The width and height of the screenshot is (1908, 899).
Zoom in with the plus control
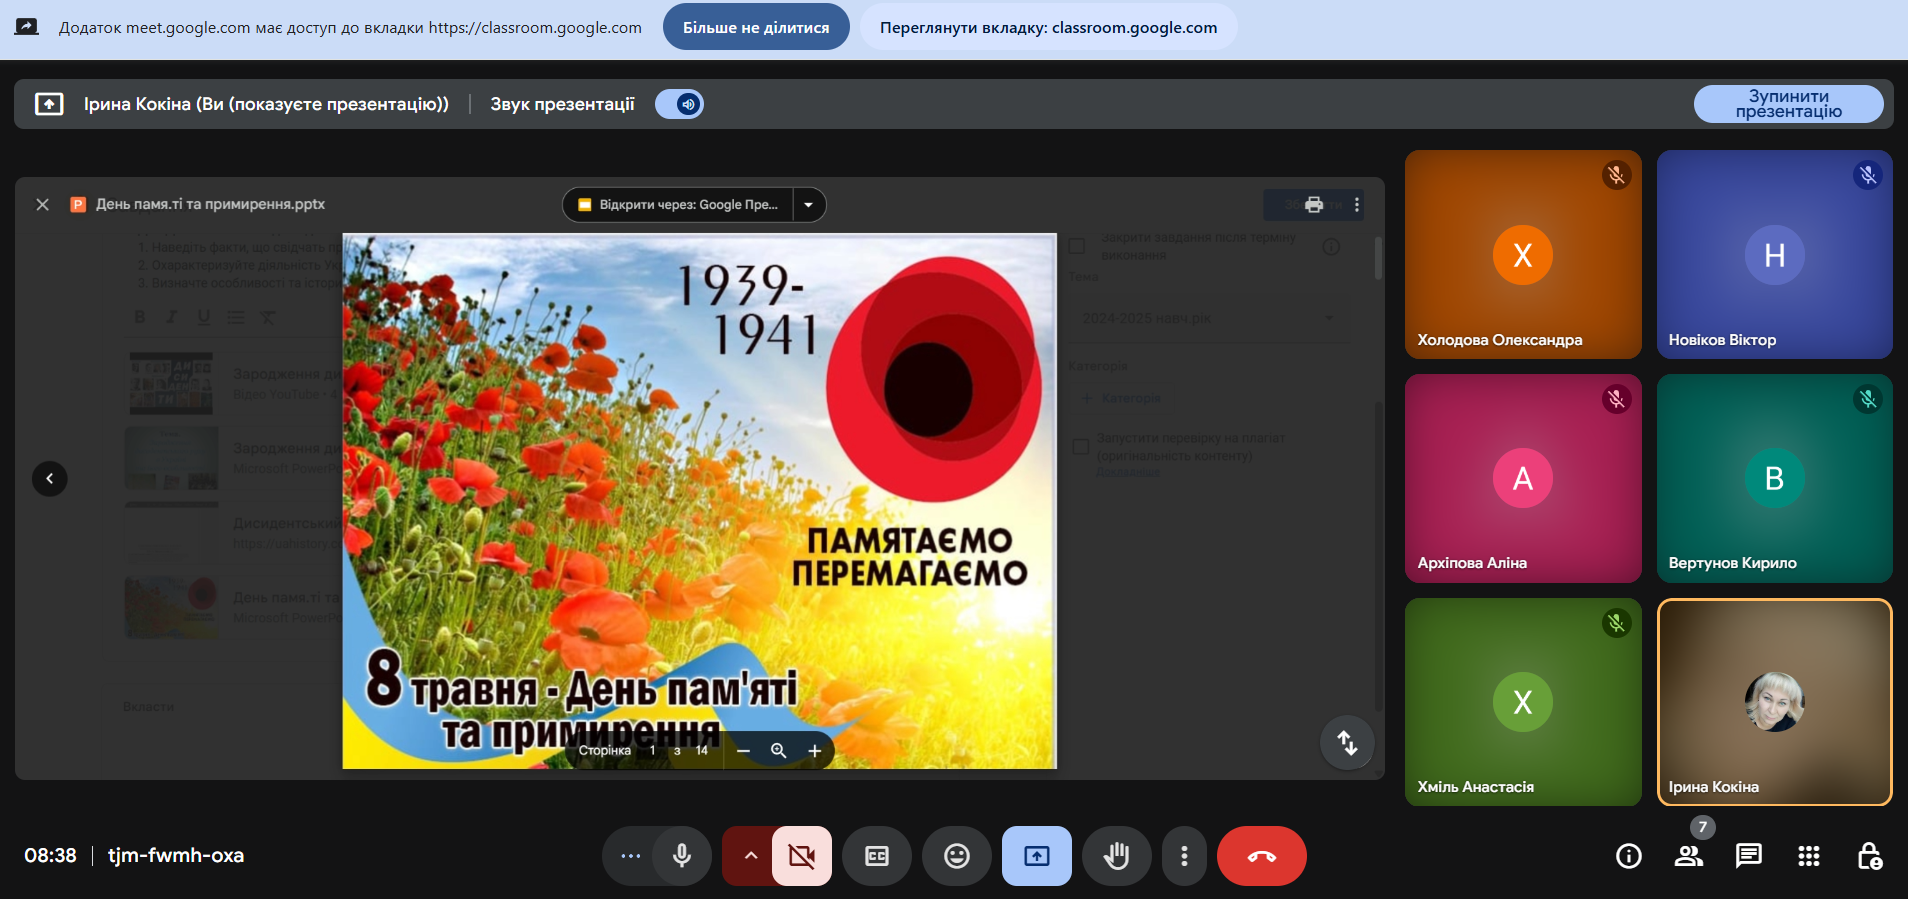click(815, 751)
